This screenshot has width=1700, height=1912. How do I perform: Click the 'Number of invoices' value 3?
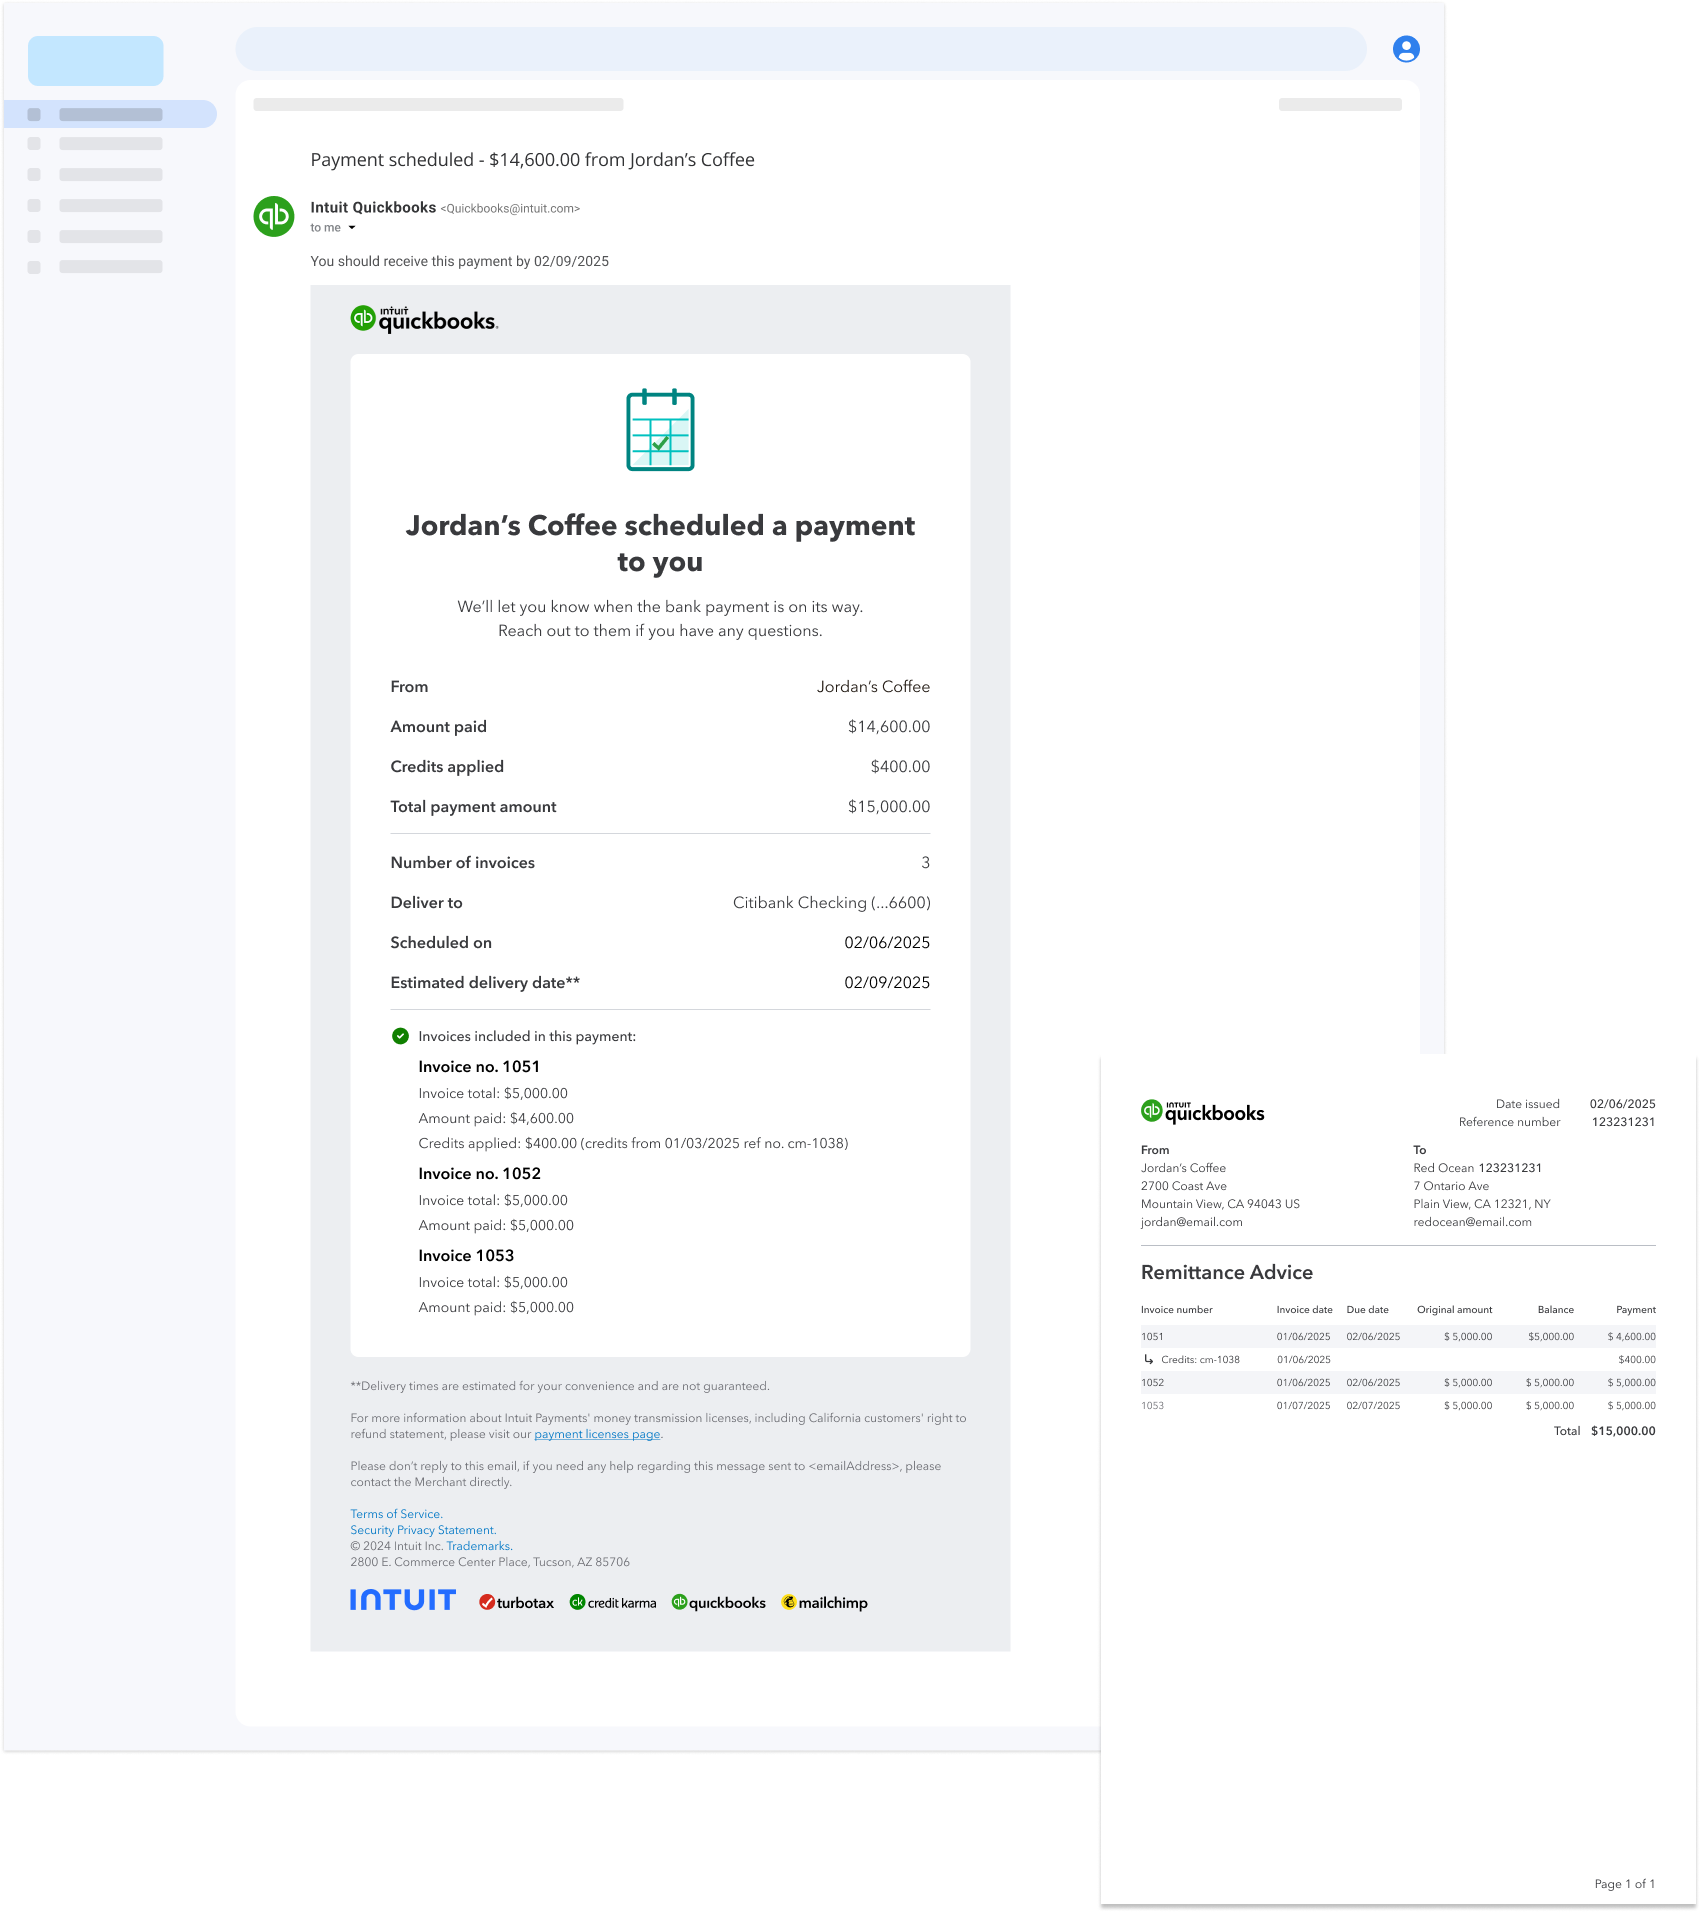coord(925,862)
